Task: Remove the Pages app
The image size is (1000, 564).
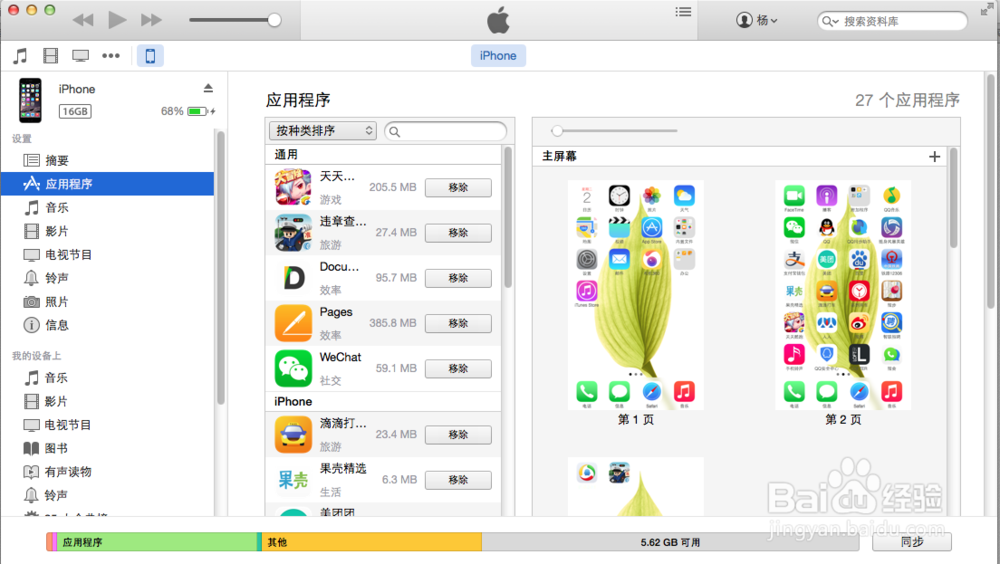Action: [458, 323]
